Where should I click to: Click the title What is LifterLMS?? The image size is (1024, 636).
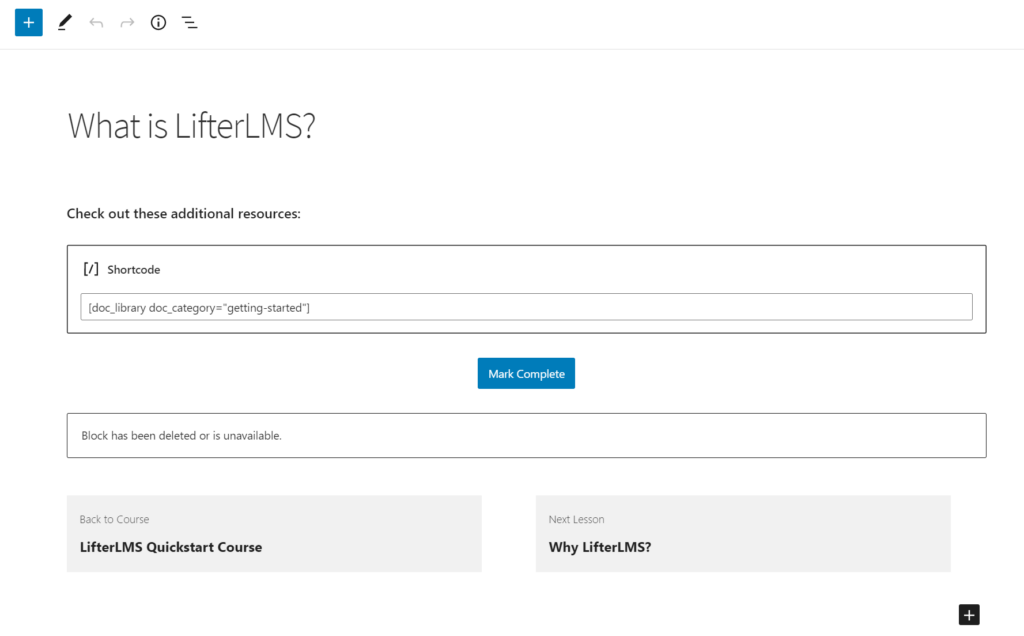191,125
